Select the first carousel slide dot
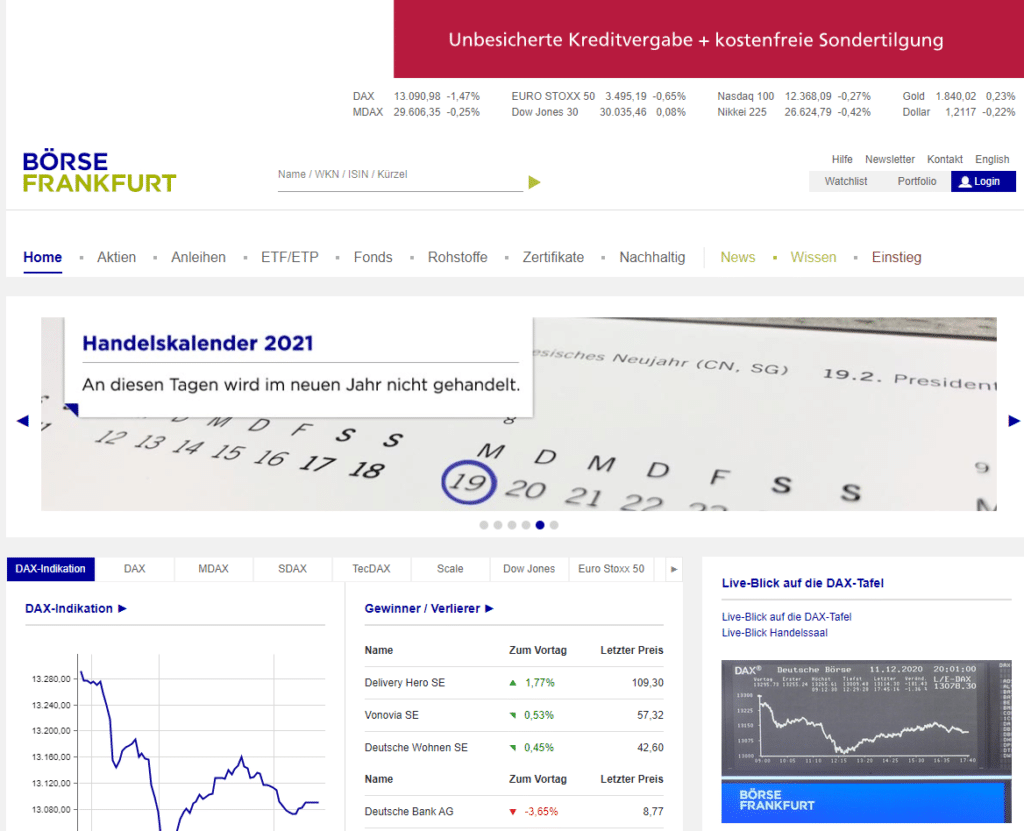 tap(484, 524)
